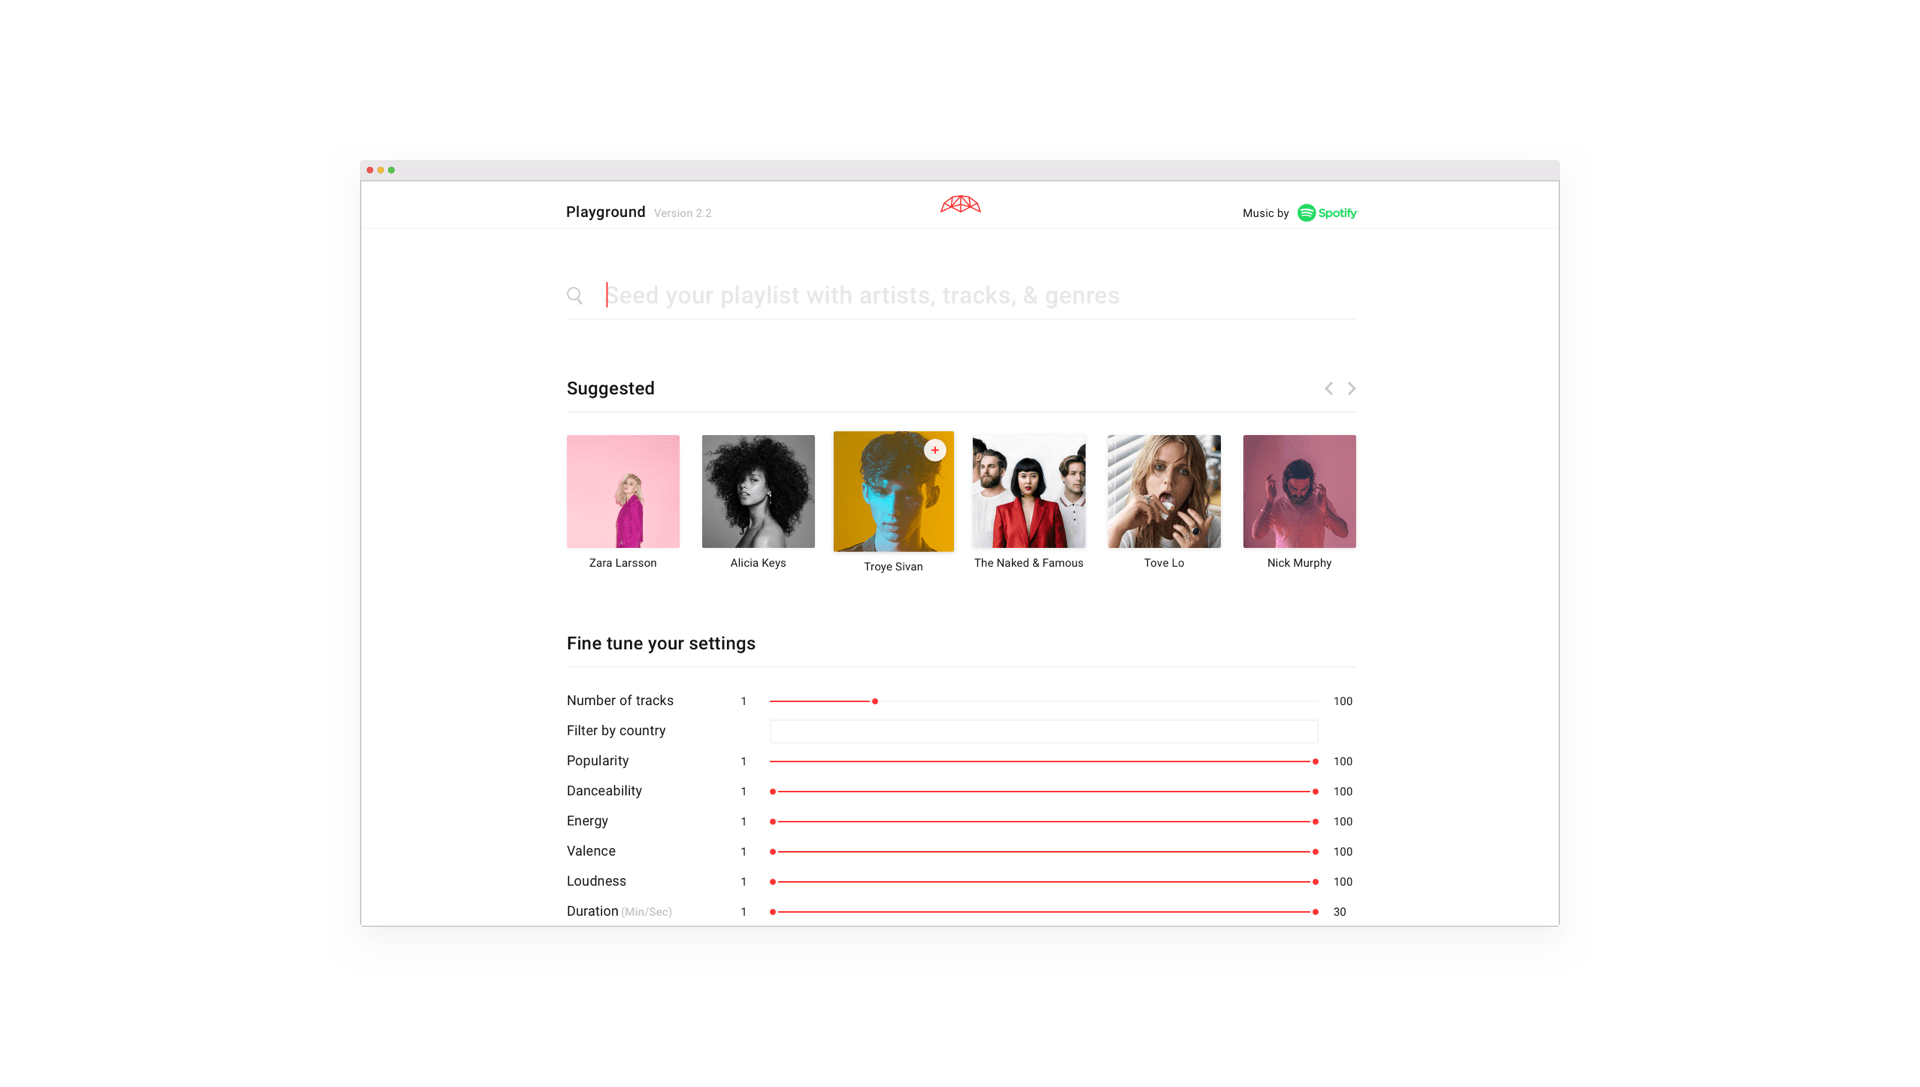
Task: Click the red dome logo icon
Action: click(x=960, y=204)
